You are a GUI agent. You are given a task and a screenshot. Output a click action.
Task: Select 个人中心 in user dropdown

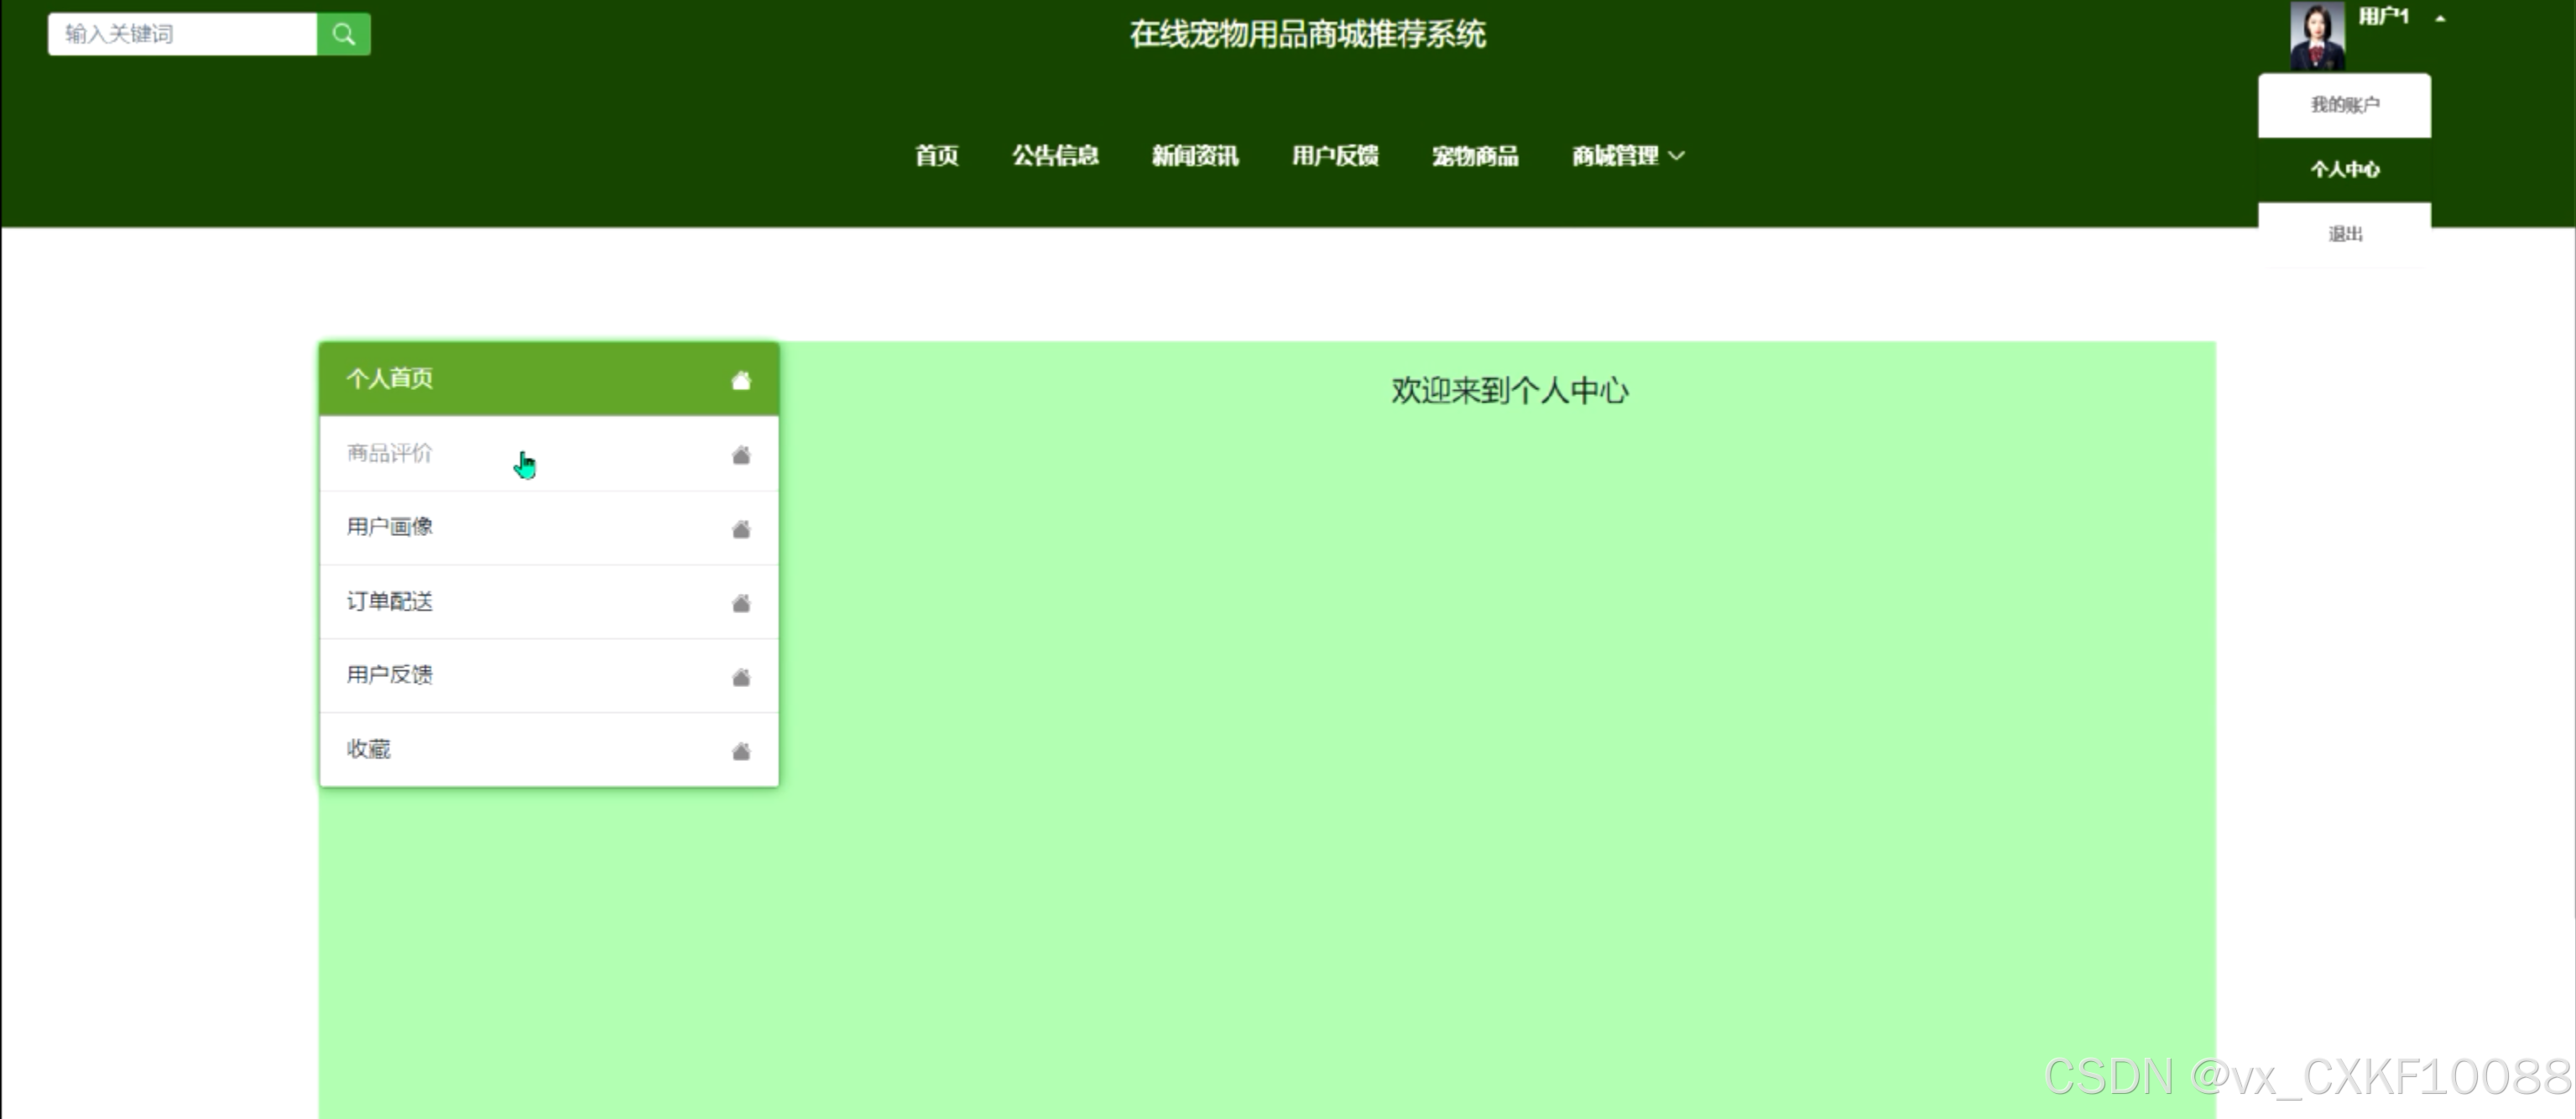click(2344, 169)
